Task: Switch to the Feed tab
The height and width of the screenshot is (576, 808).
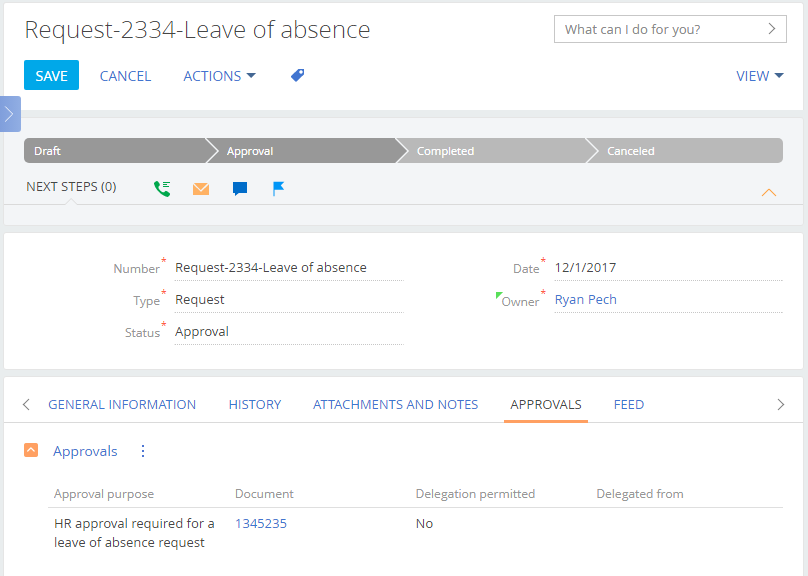Action: [x=629, y=404]
